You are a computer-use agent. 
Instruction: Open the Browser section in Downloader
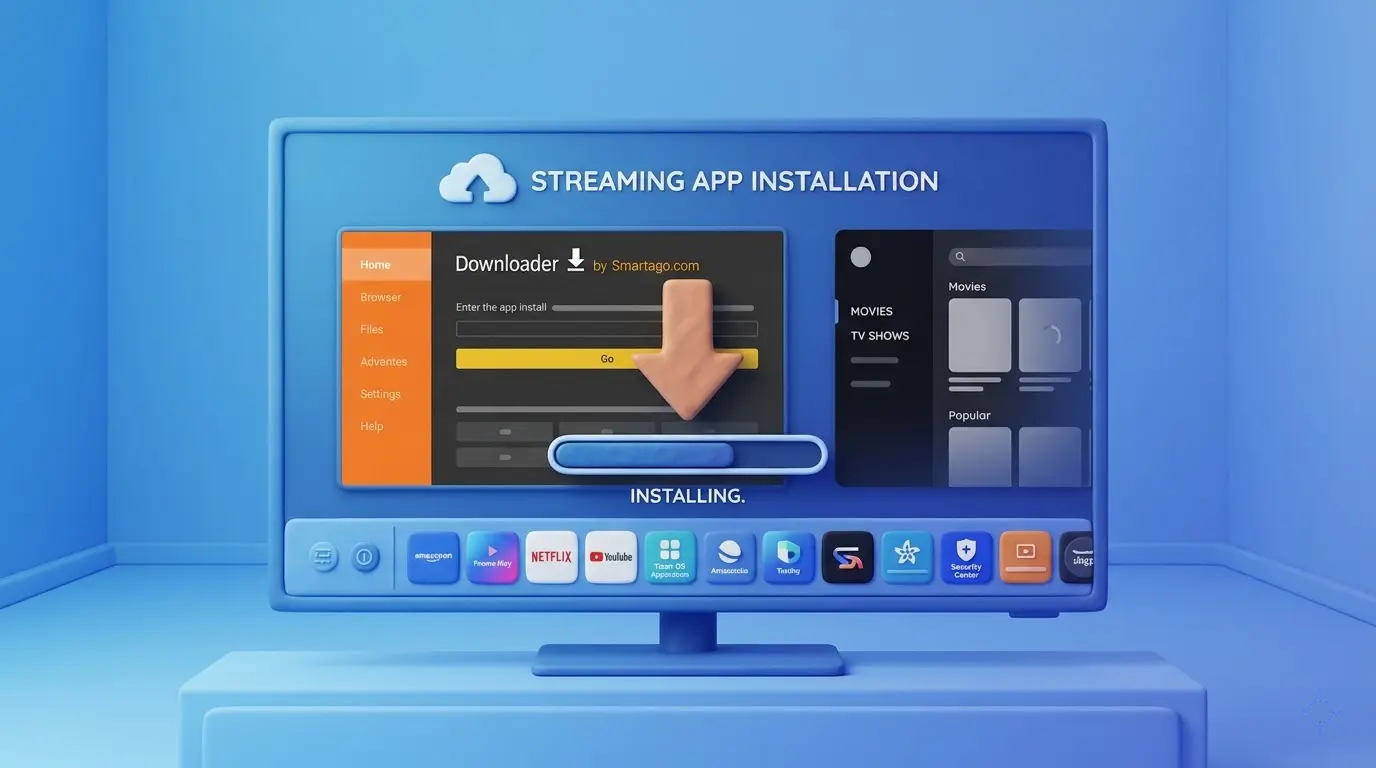coord(381,297)
